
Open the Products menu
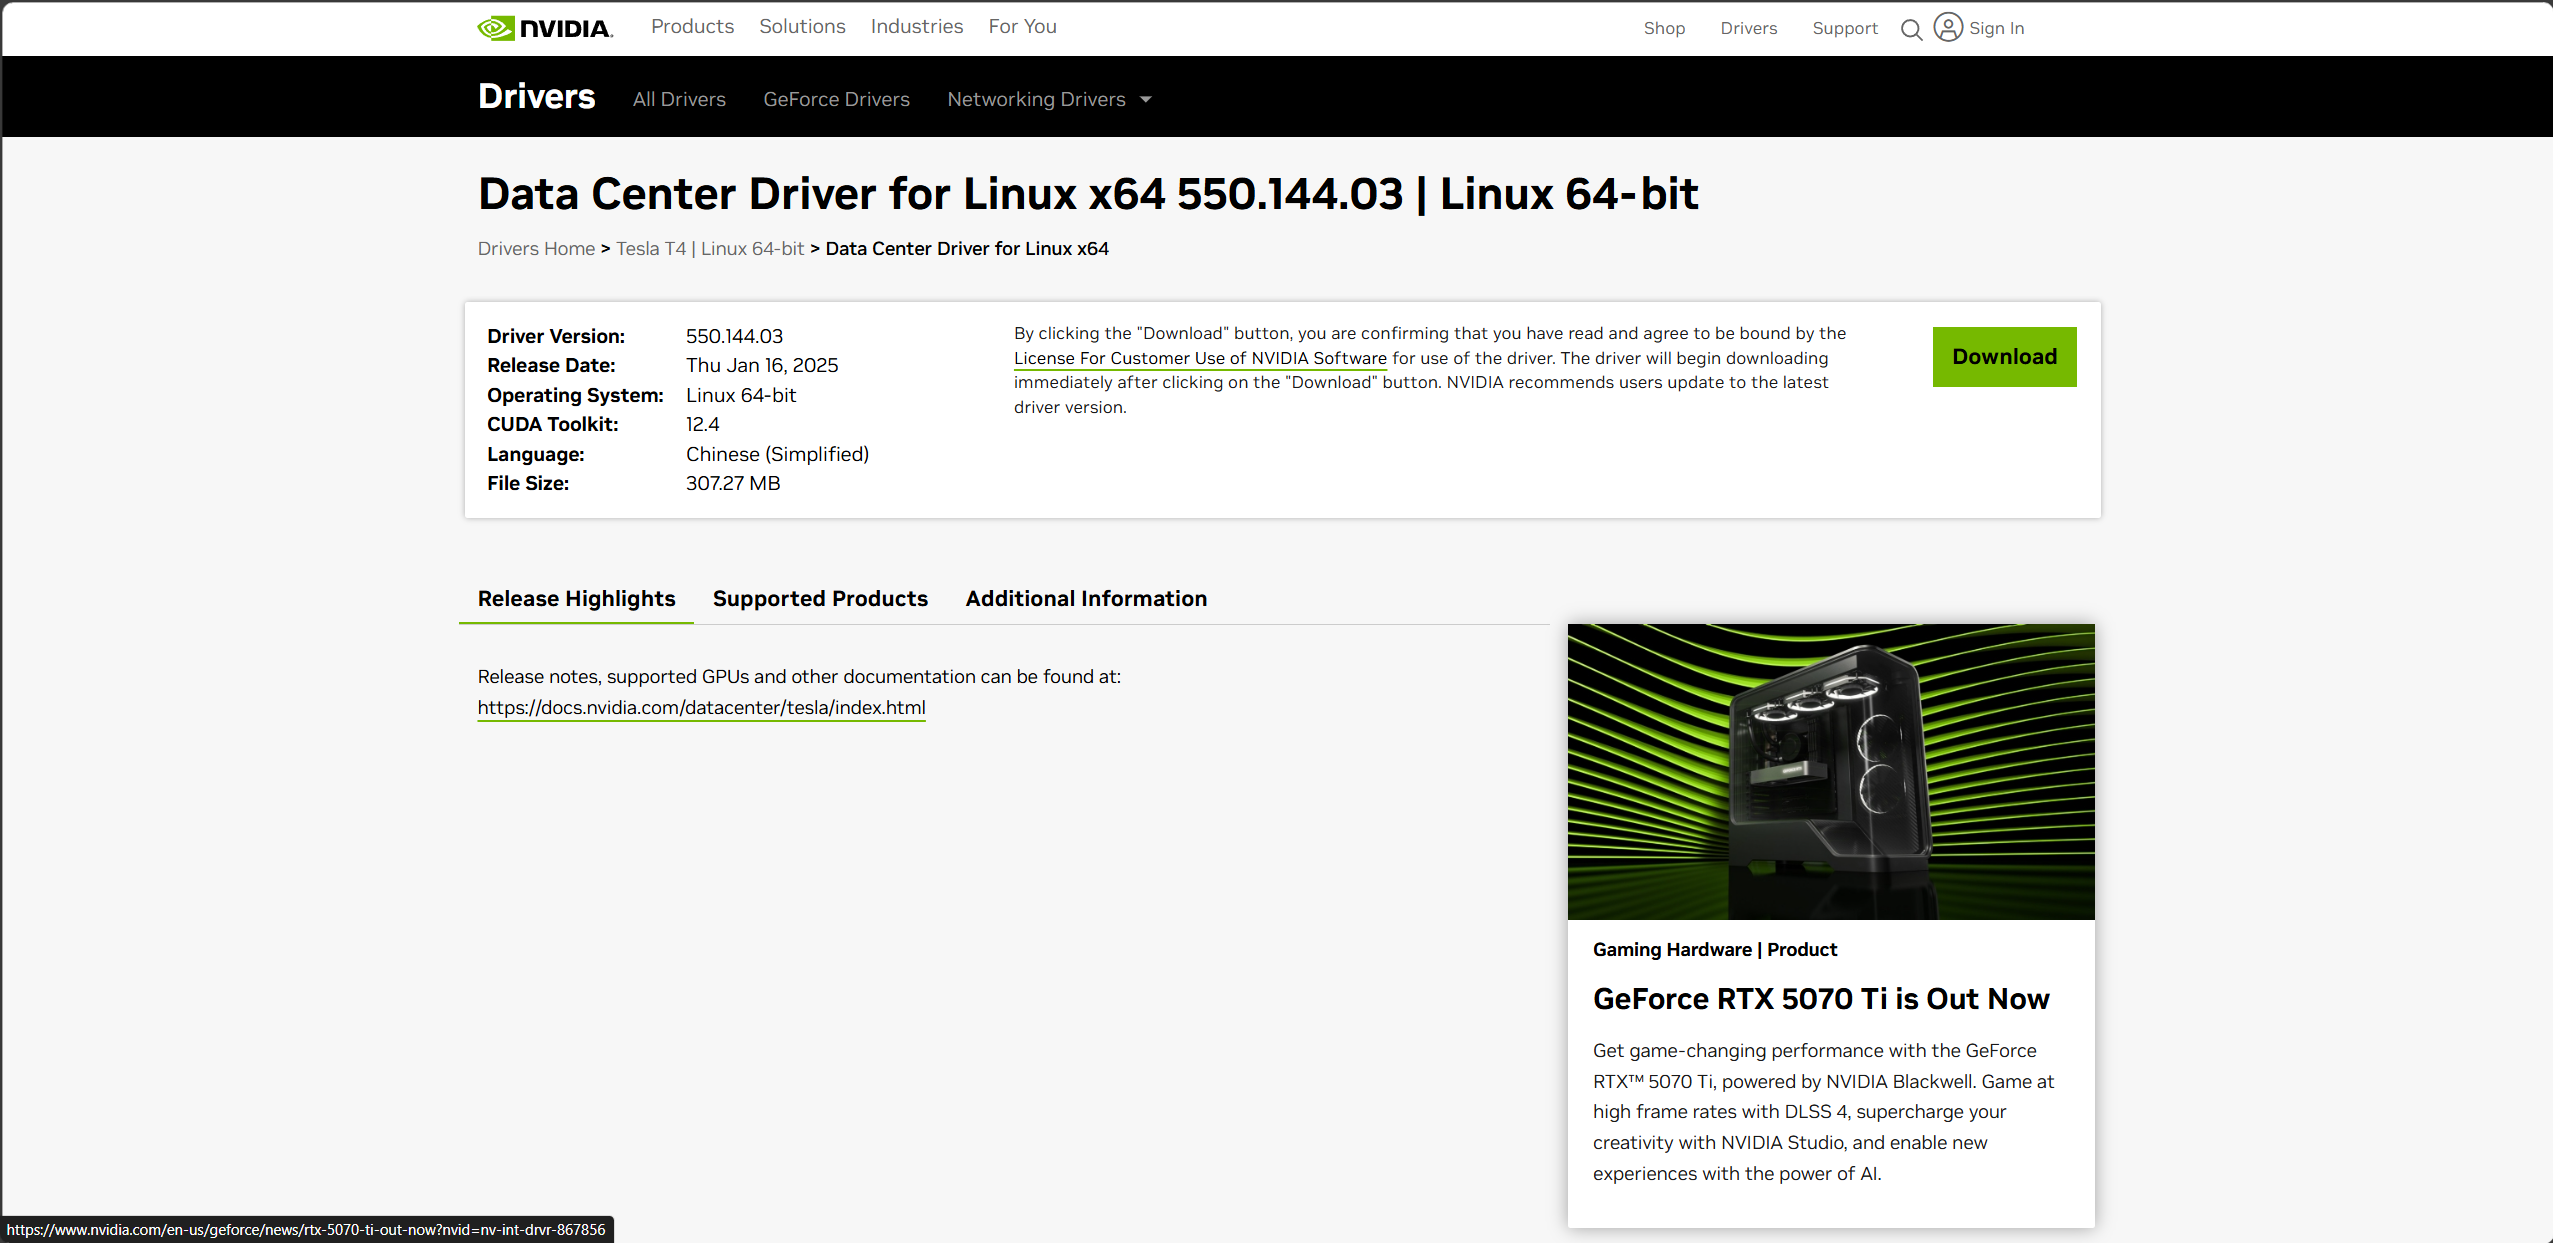tap(692, 27)
